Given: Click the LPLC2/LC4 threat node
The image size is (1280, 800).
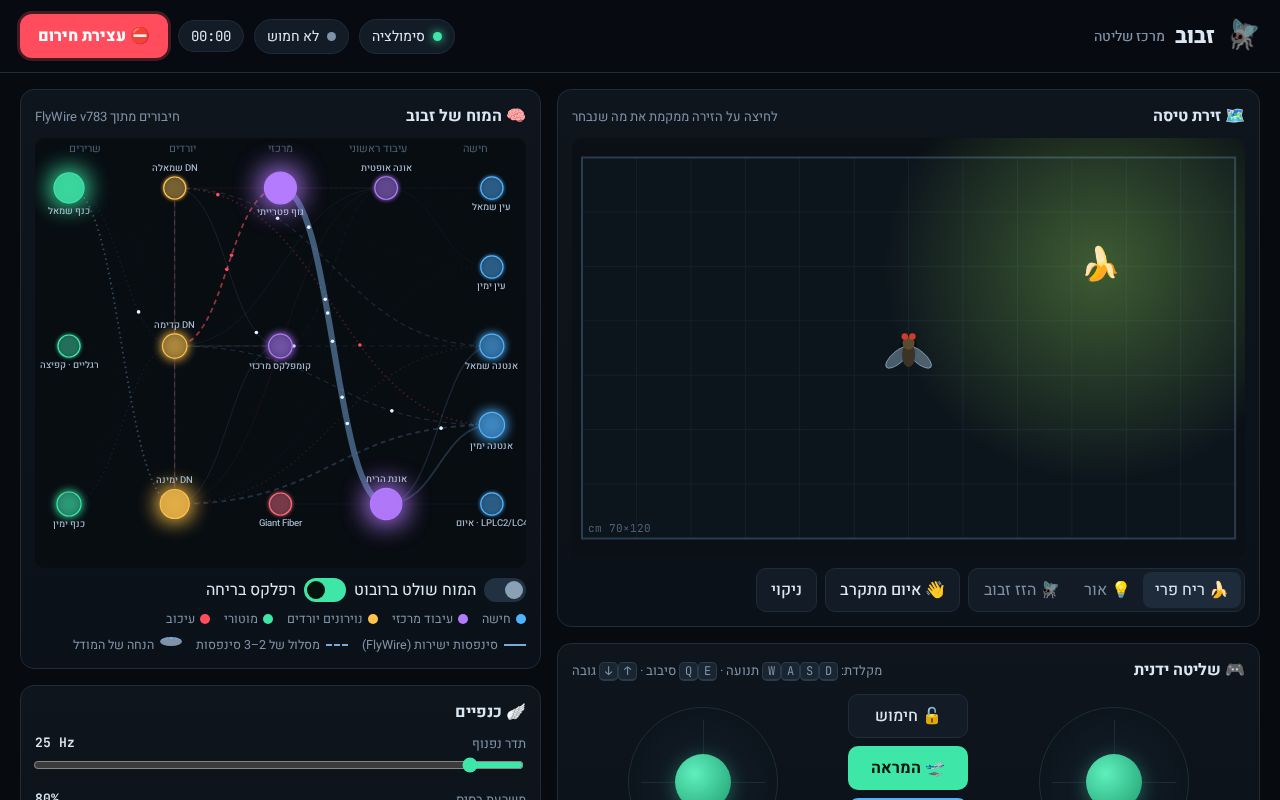Looking at the screenshot, I should (492, 504).
